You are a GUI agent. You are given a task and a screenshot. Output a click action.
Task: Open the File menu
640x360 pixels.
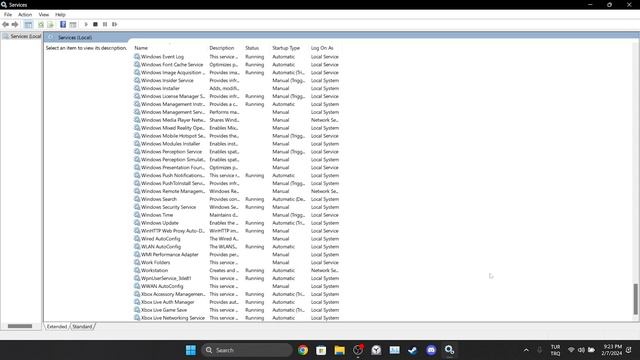(x=8, y=14)
